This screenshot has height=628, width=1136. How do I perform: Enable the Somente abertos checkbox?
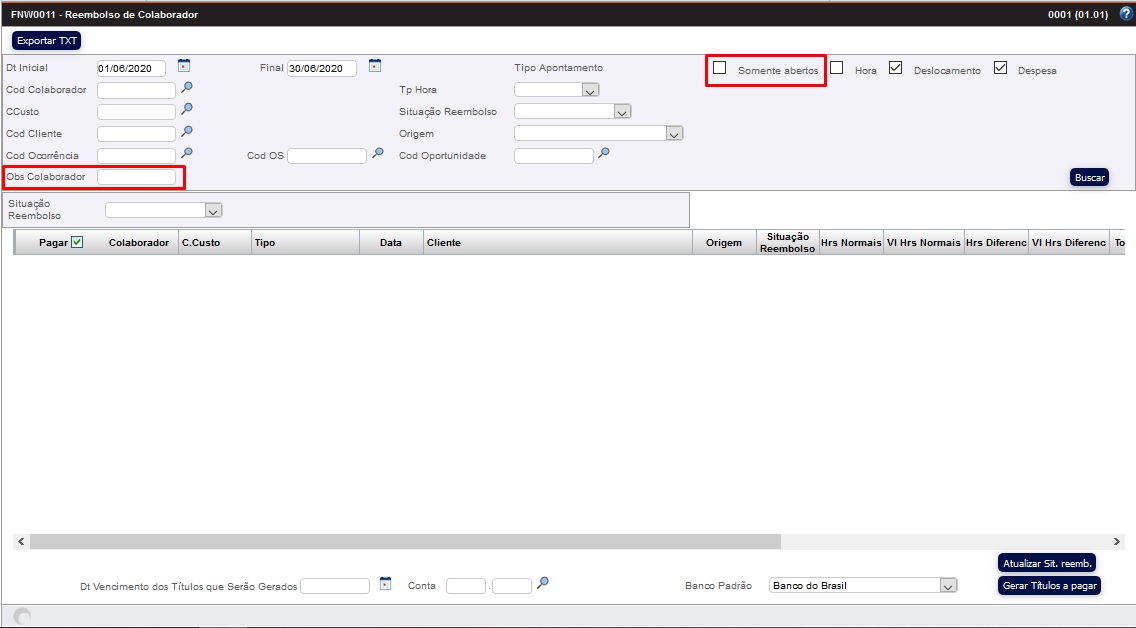(x=719, y=68)
